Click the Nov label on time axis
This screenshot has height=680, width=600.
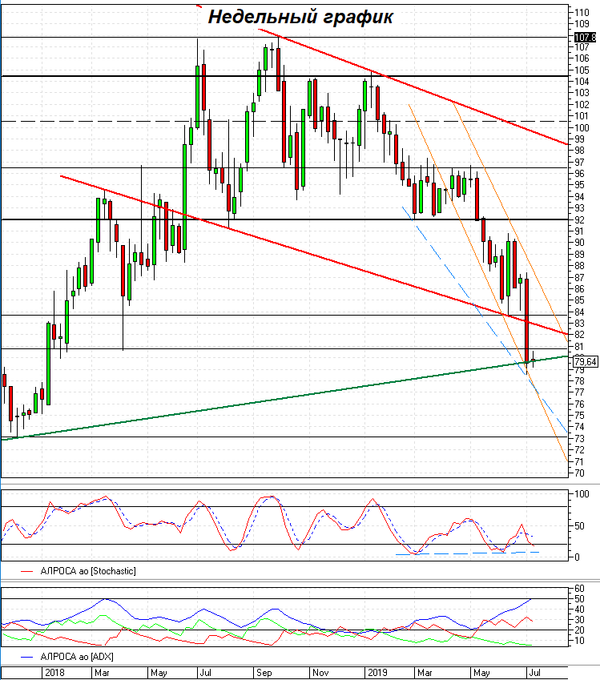(320, 673)
